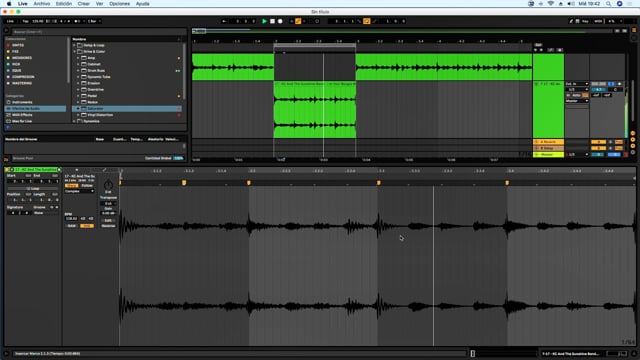Collapse the Drive & Color folder

[x=74, y=52]
